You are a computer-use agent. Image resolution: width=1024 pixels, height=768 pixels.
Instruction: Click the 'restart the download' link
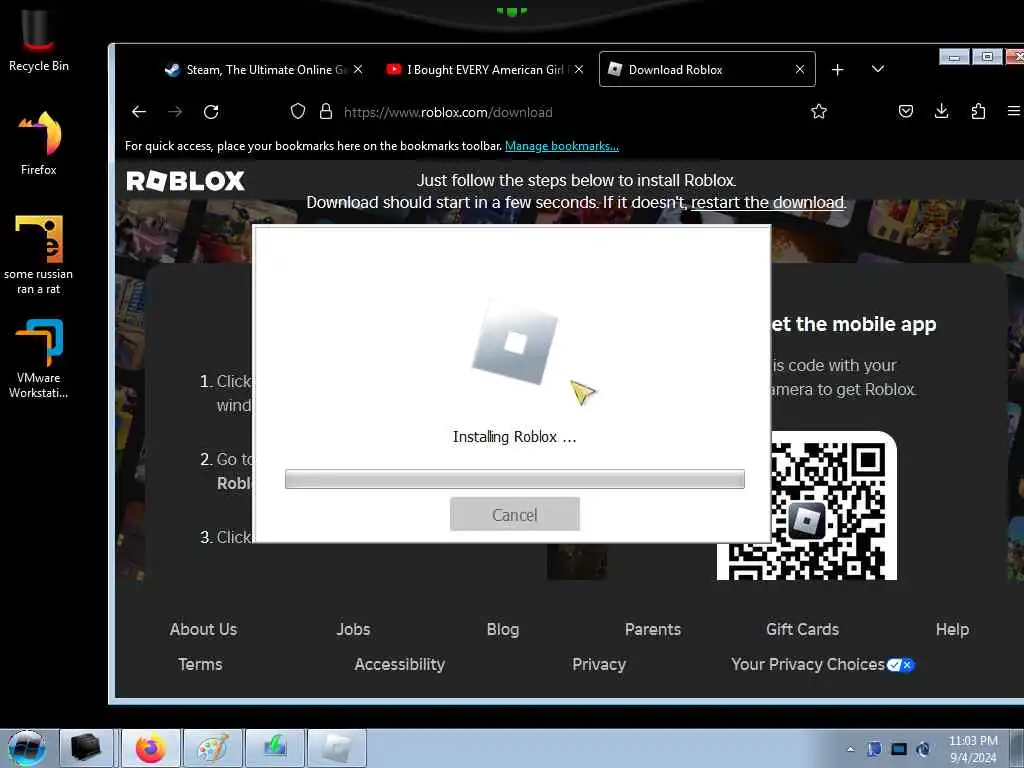tap(767, 202)
